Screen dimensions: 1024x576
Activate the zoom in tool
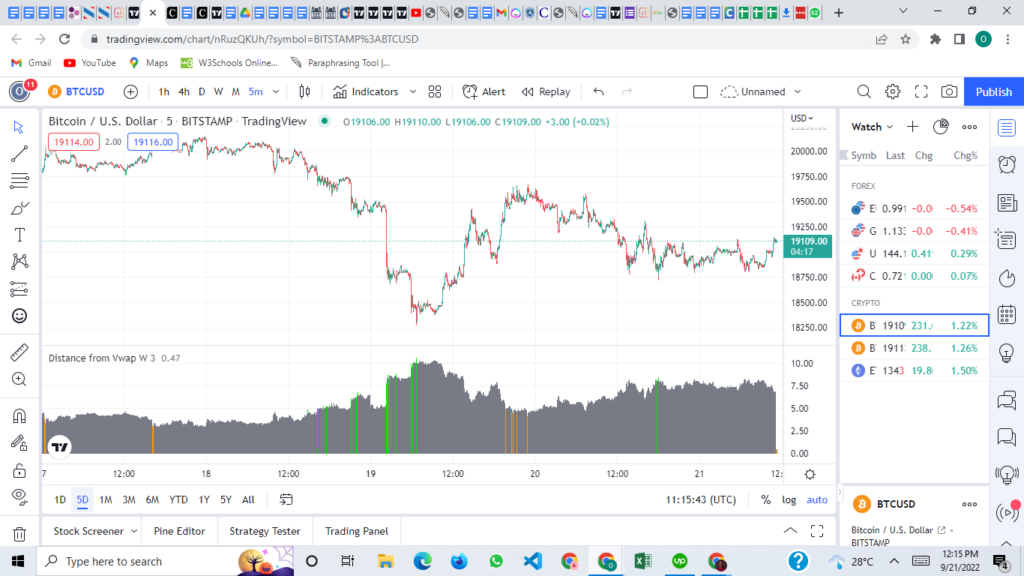(x=19, y=379)
